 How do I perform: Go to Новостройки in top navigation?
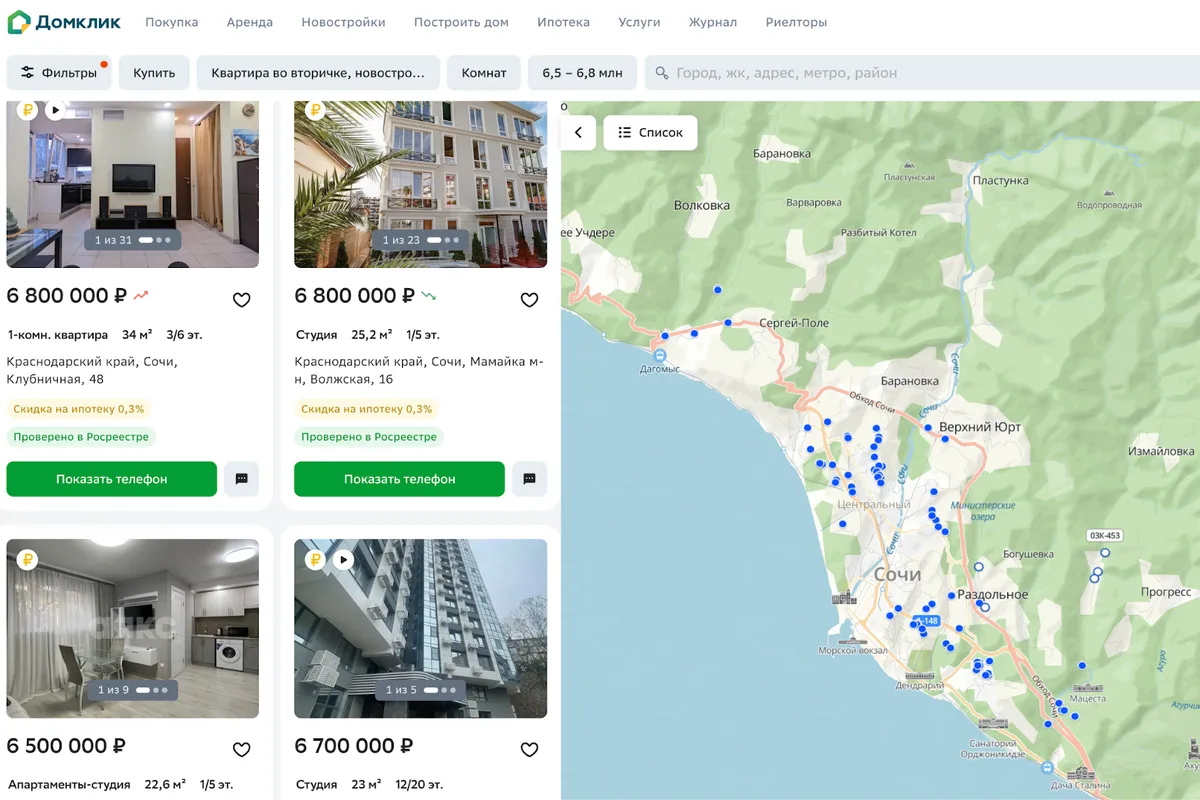pyautogui.click(x=343, y=22)
